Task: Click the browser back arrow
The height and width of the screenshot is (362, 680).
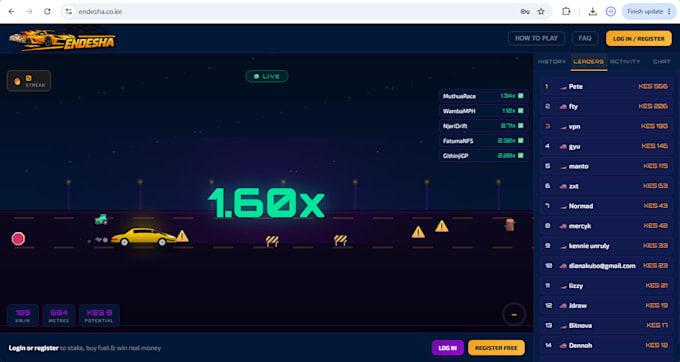Action: 11,12
